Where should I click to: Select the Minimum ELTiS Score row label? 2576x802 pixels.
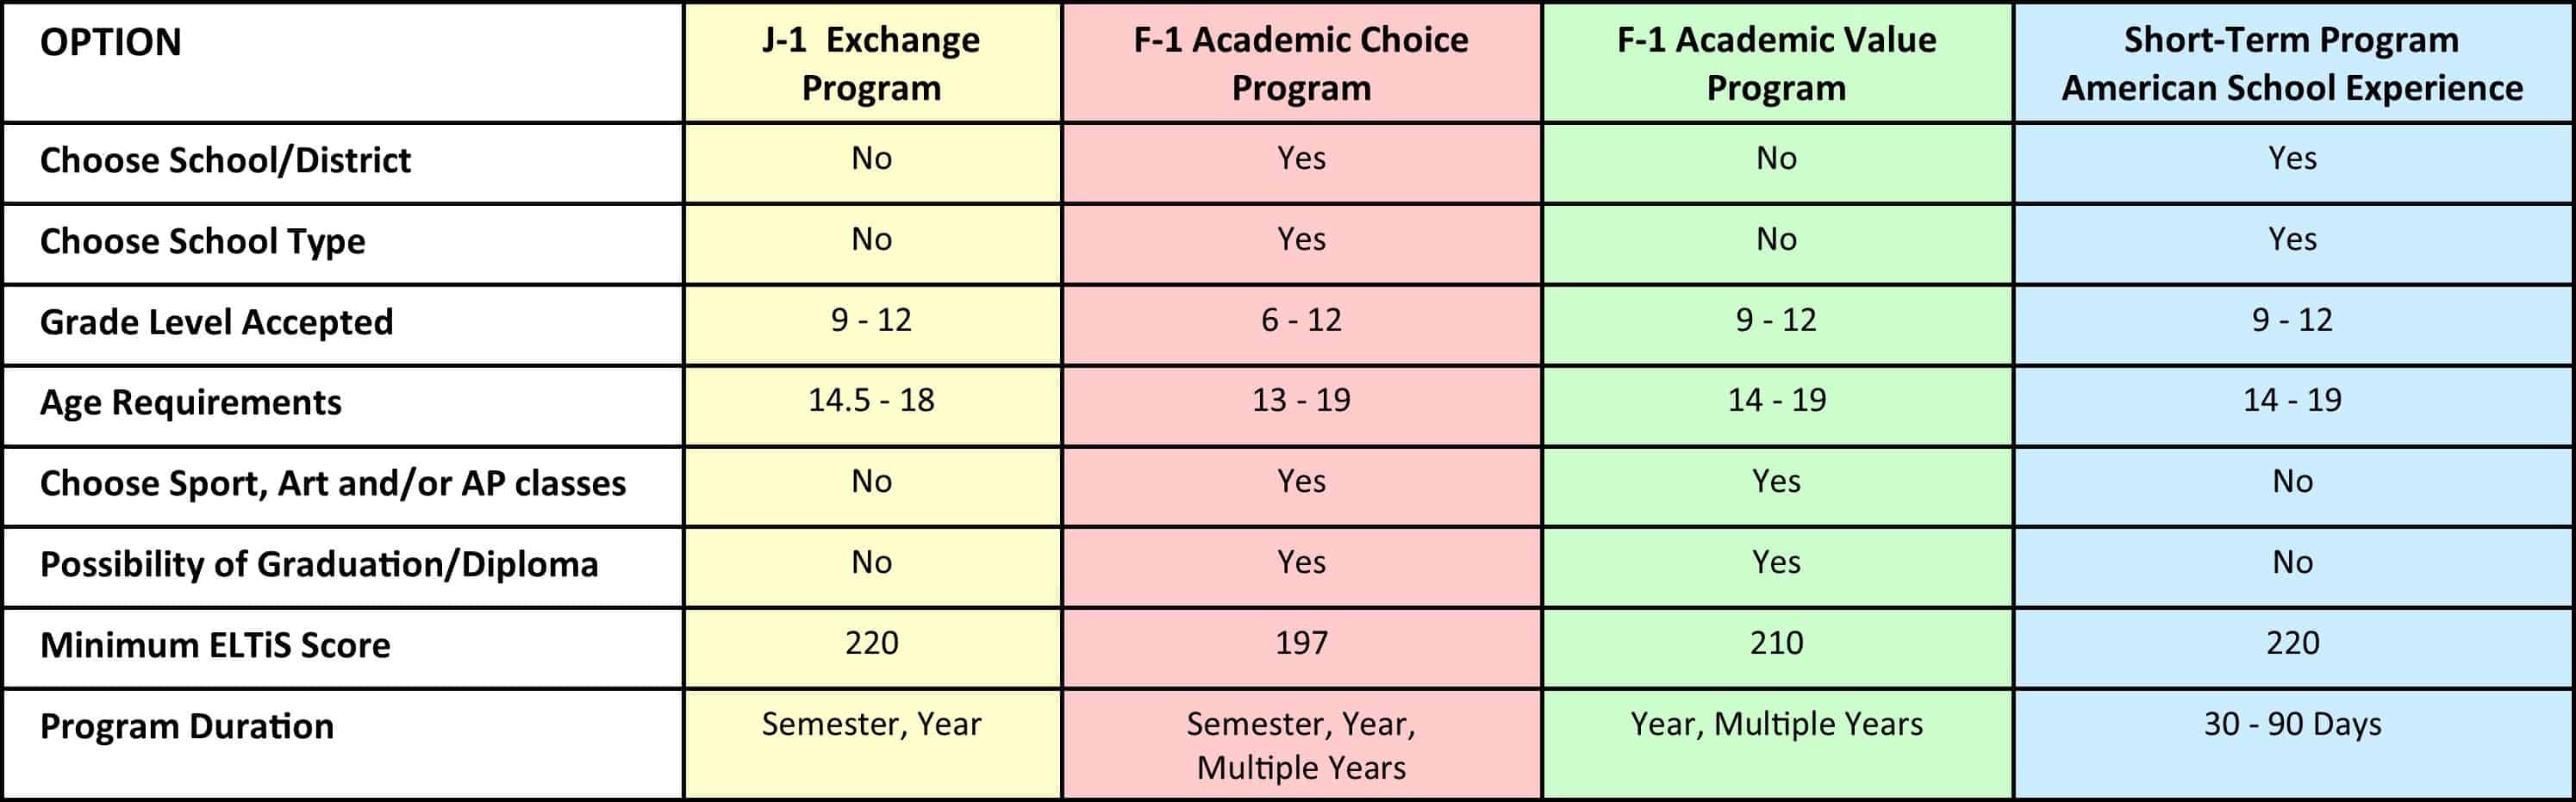click(215, 646)
